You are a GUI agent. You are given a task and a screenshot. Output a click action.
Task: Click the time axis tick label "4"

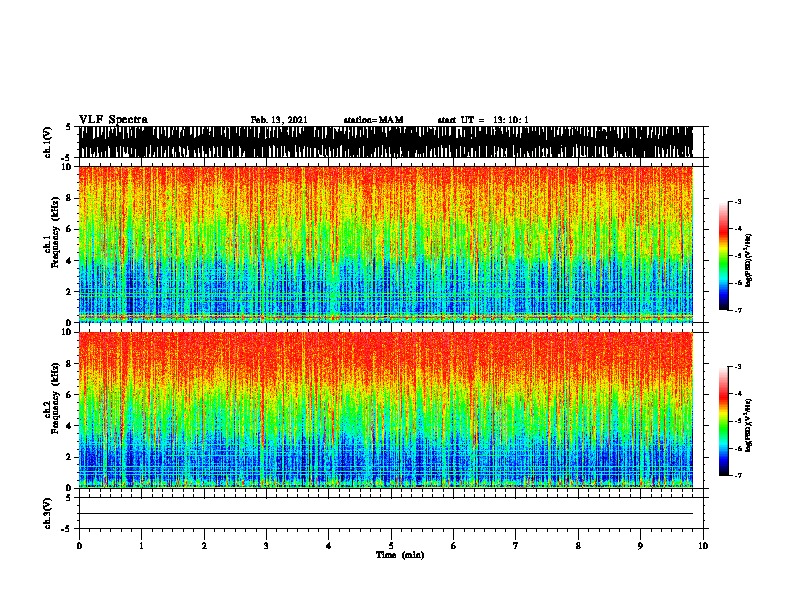[x=329, y=546]
